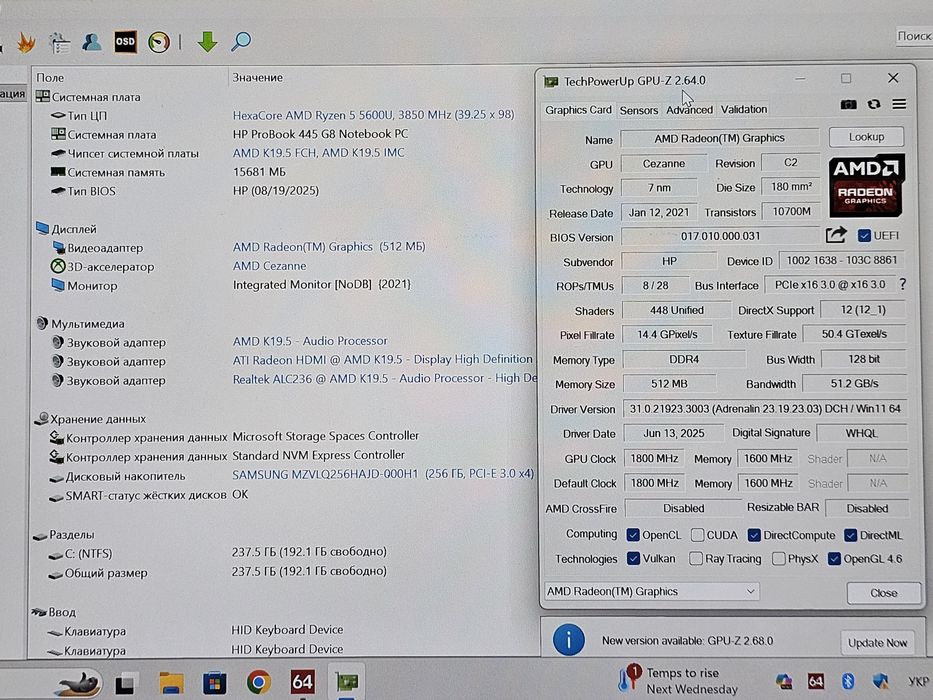Take a GPU-Z screenshot with camera icon

click(x=848, y=105)
